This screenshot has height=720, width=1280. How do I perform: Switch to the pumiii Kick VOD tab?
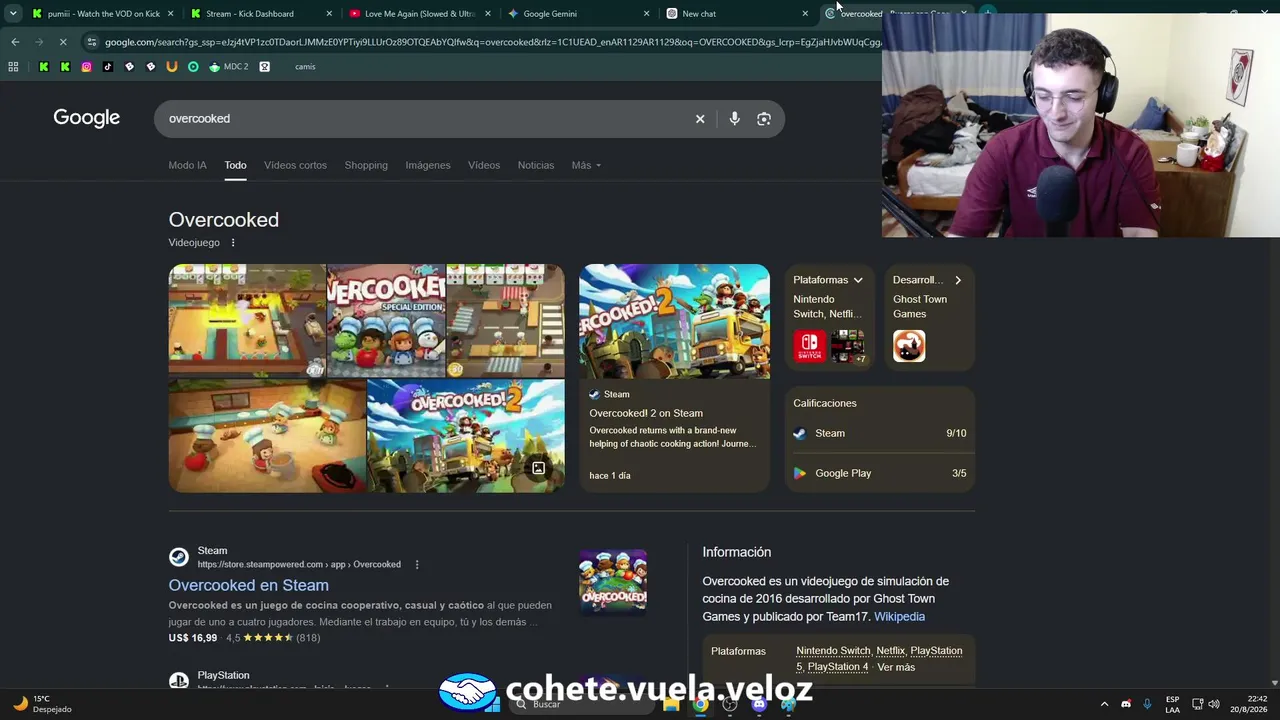click(x=103, y=14)
